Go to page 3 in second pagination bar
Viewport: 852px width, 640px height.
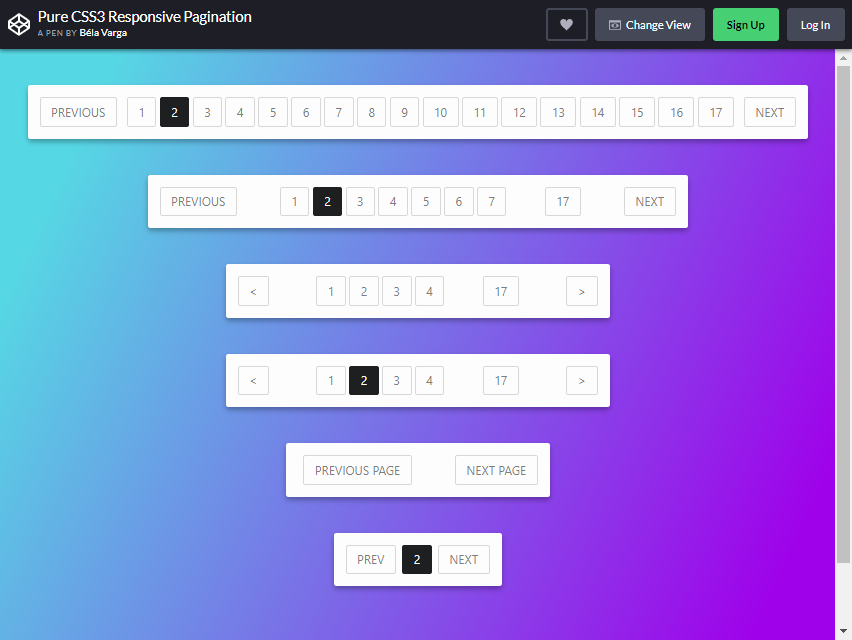click(x=360, y=202)
